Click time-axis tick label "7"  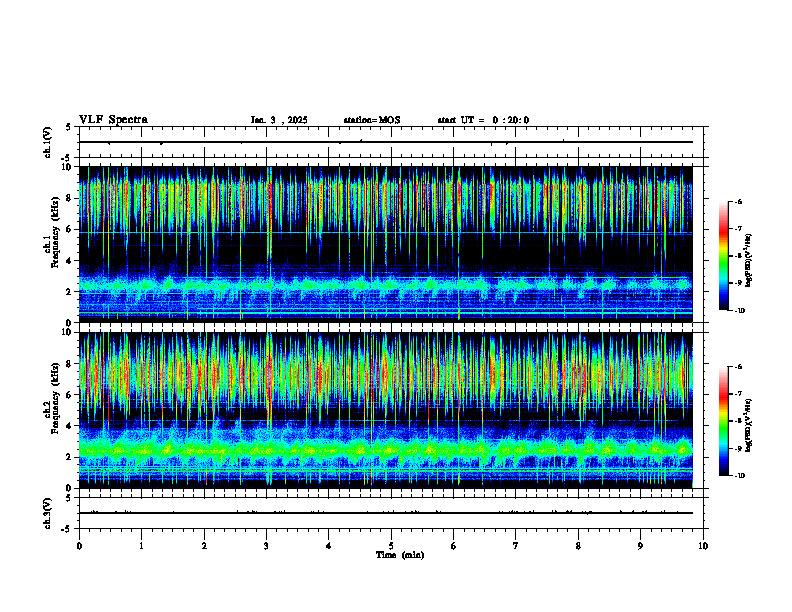click(516, 546)
